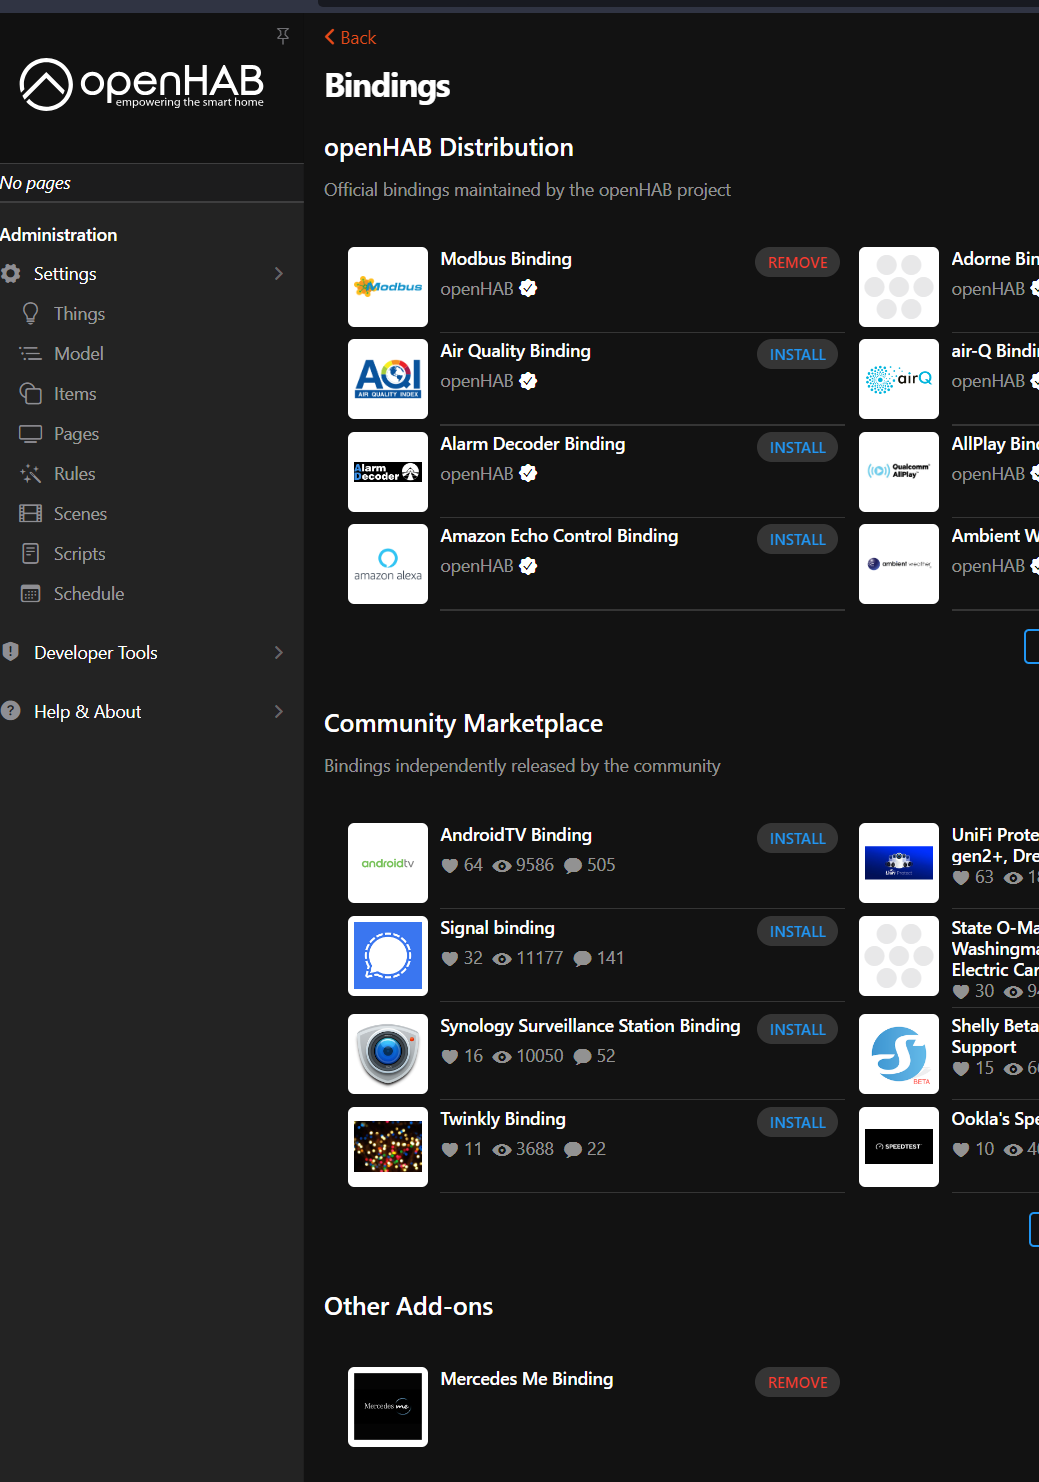Screen dimensions: 1039x1482
Task: Click the Scenes film icon
Action: tap(31, 514)
